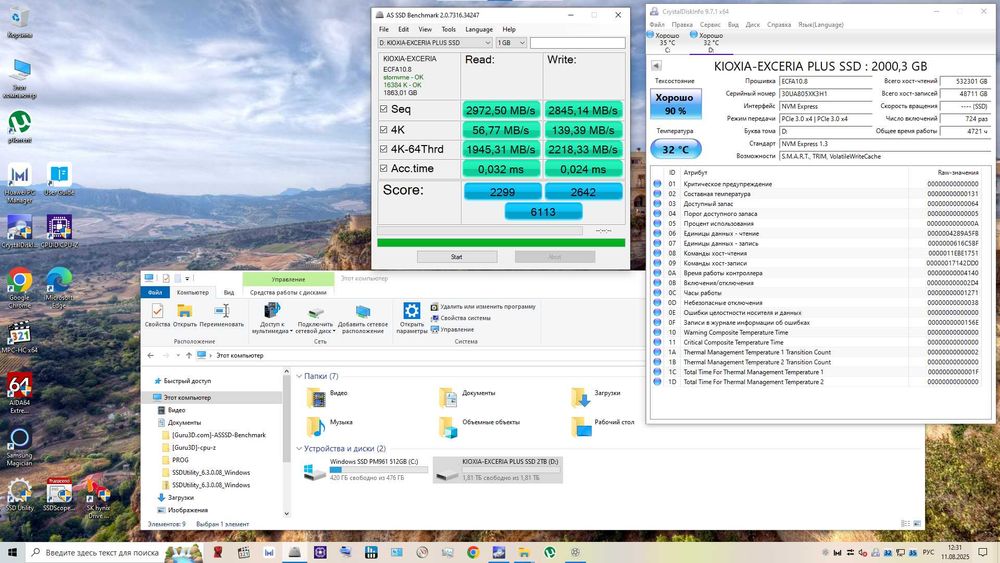
Task: Open drive selection dropdown in AS SSD
Action: [x=435, y=43]
